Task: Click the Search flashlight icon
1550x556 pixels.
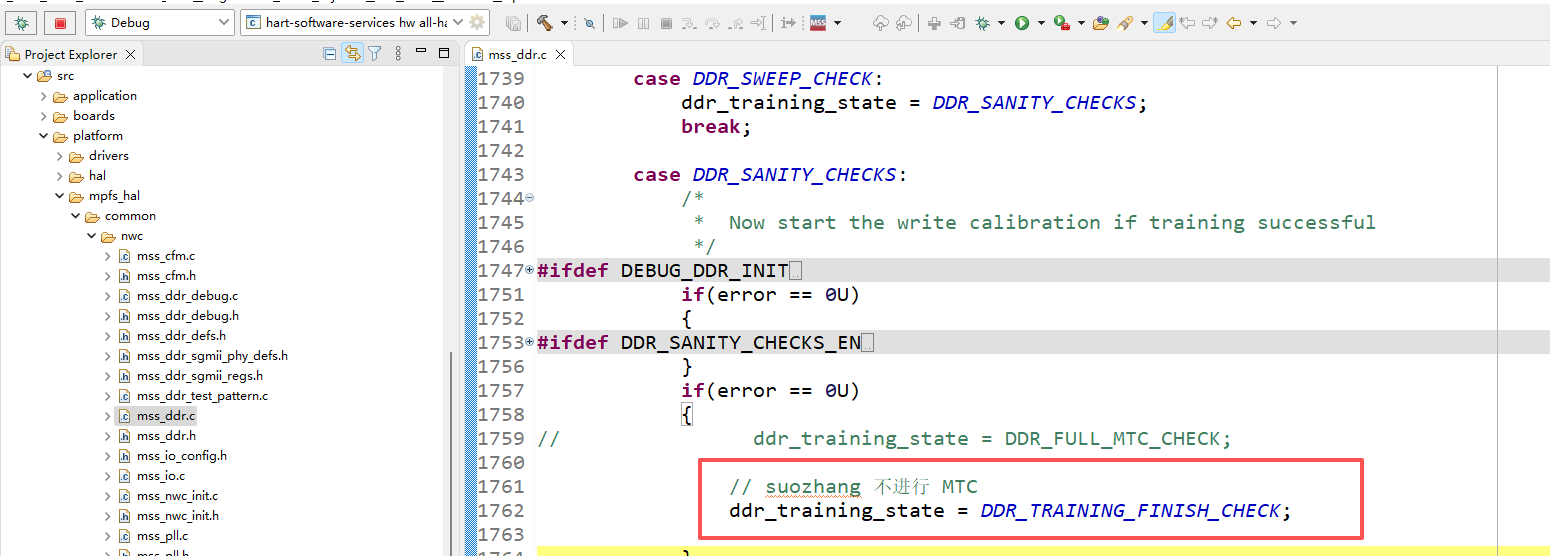Action: click(1125, 23)
